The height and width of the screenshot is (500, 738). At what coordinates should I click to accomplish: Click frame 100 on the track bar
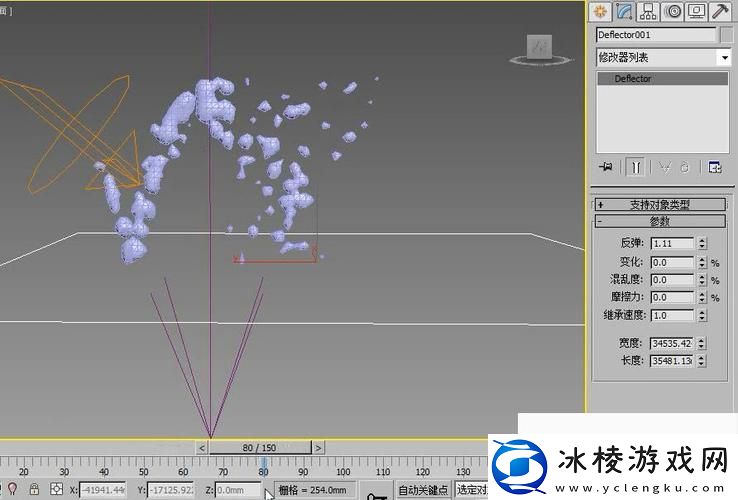343,471
